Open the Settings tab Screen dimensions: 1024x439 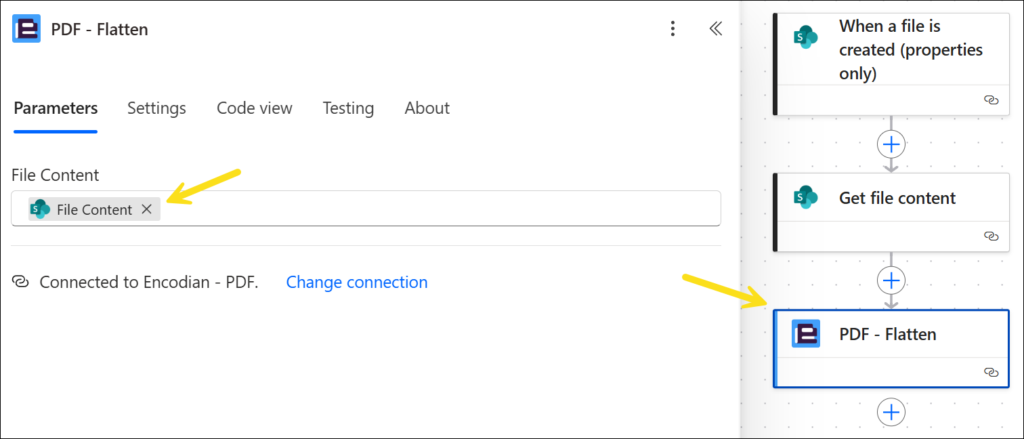pos(156,108)
